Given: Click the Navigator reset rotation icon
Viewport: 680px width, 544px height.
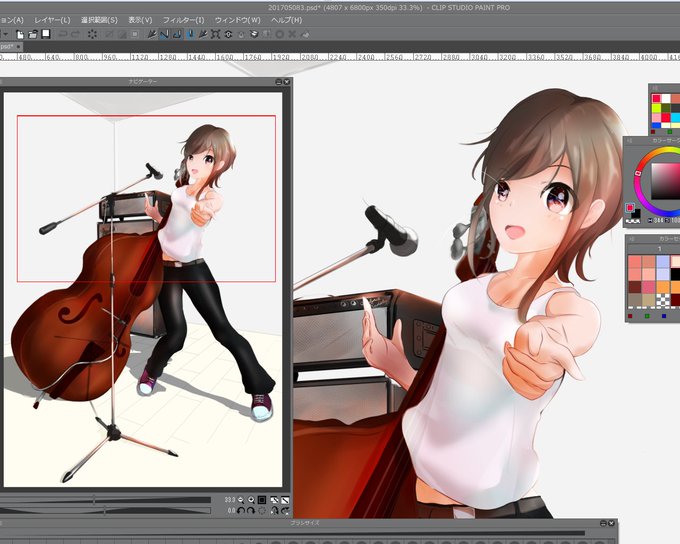Looking at the screenshot, I should coord(262,511).
